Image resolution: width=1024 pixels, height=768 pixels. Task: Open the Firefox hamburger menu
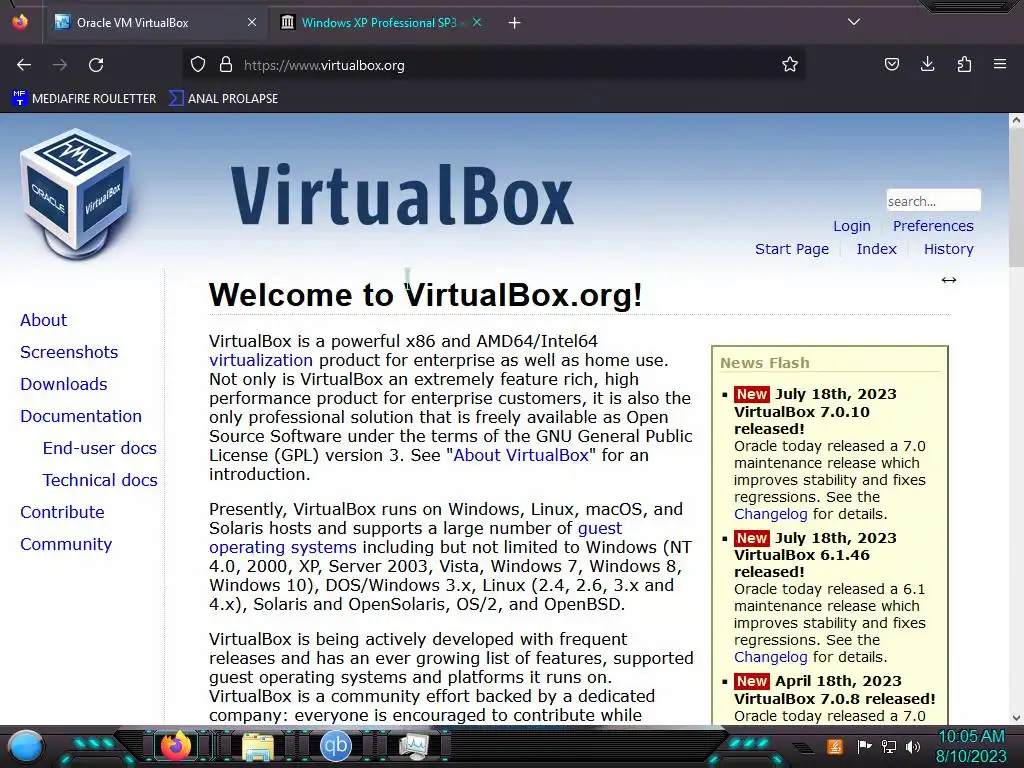point(1000,64)
